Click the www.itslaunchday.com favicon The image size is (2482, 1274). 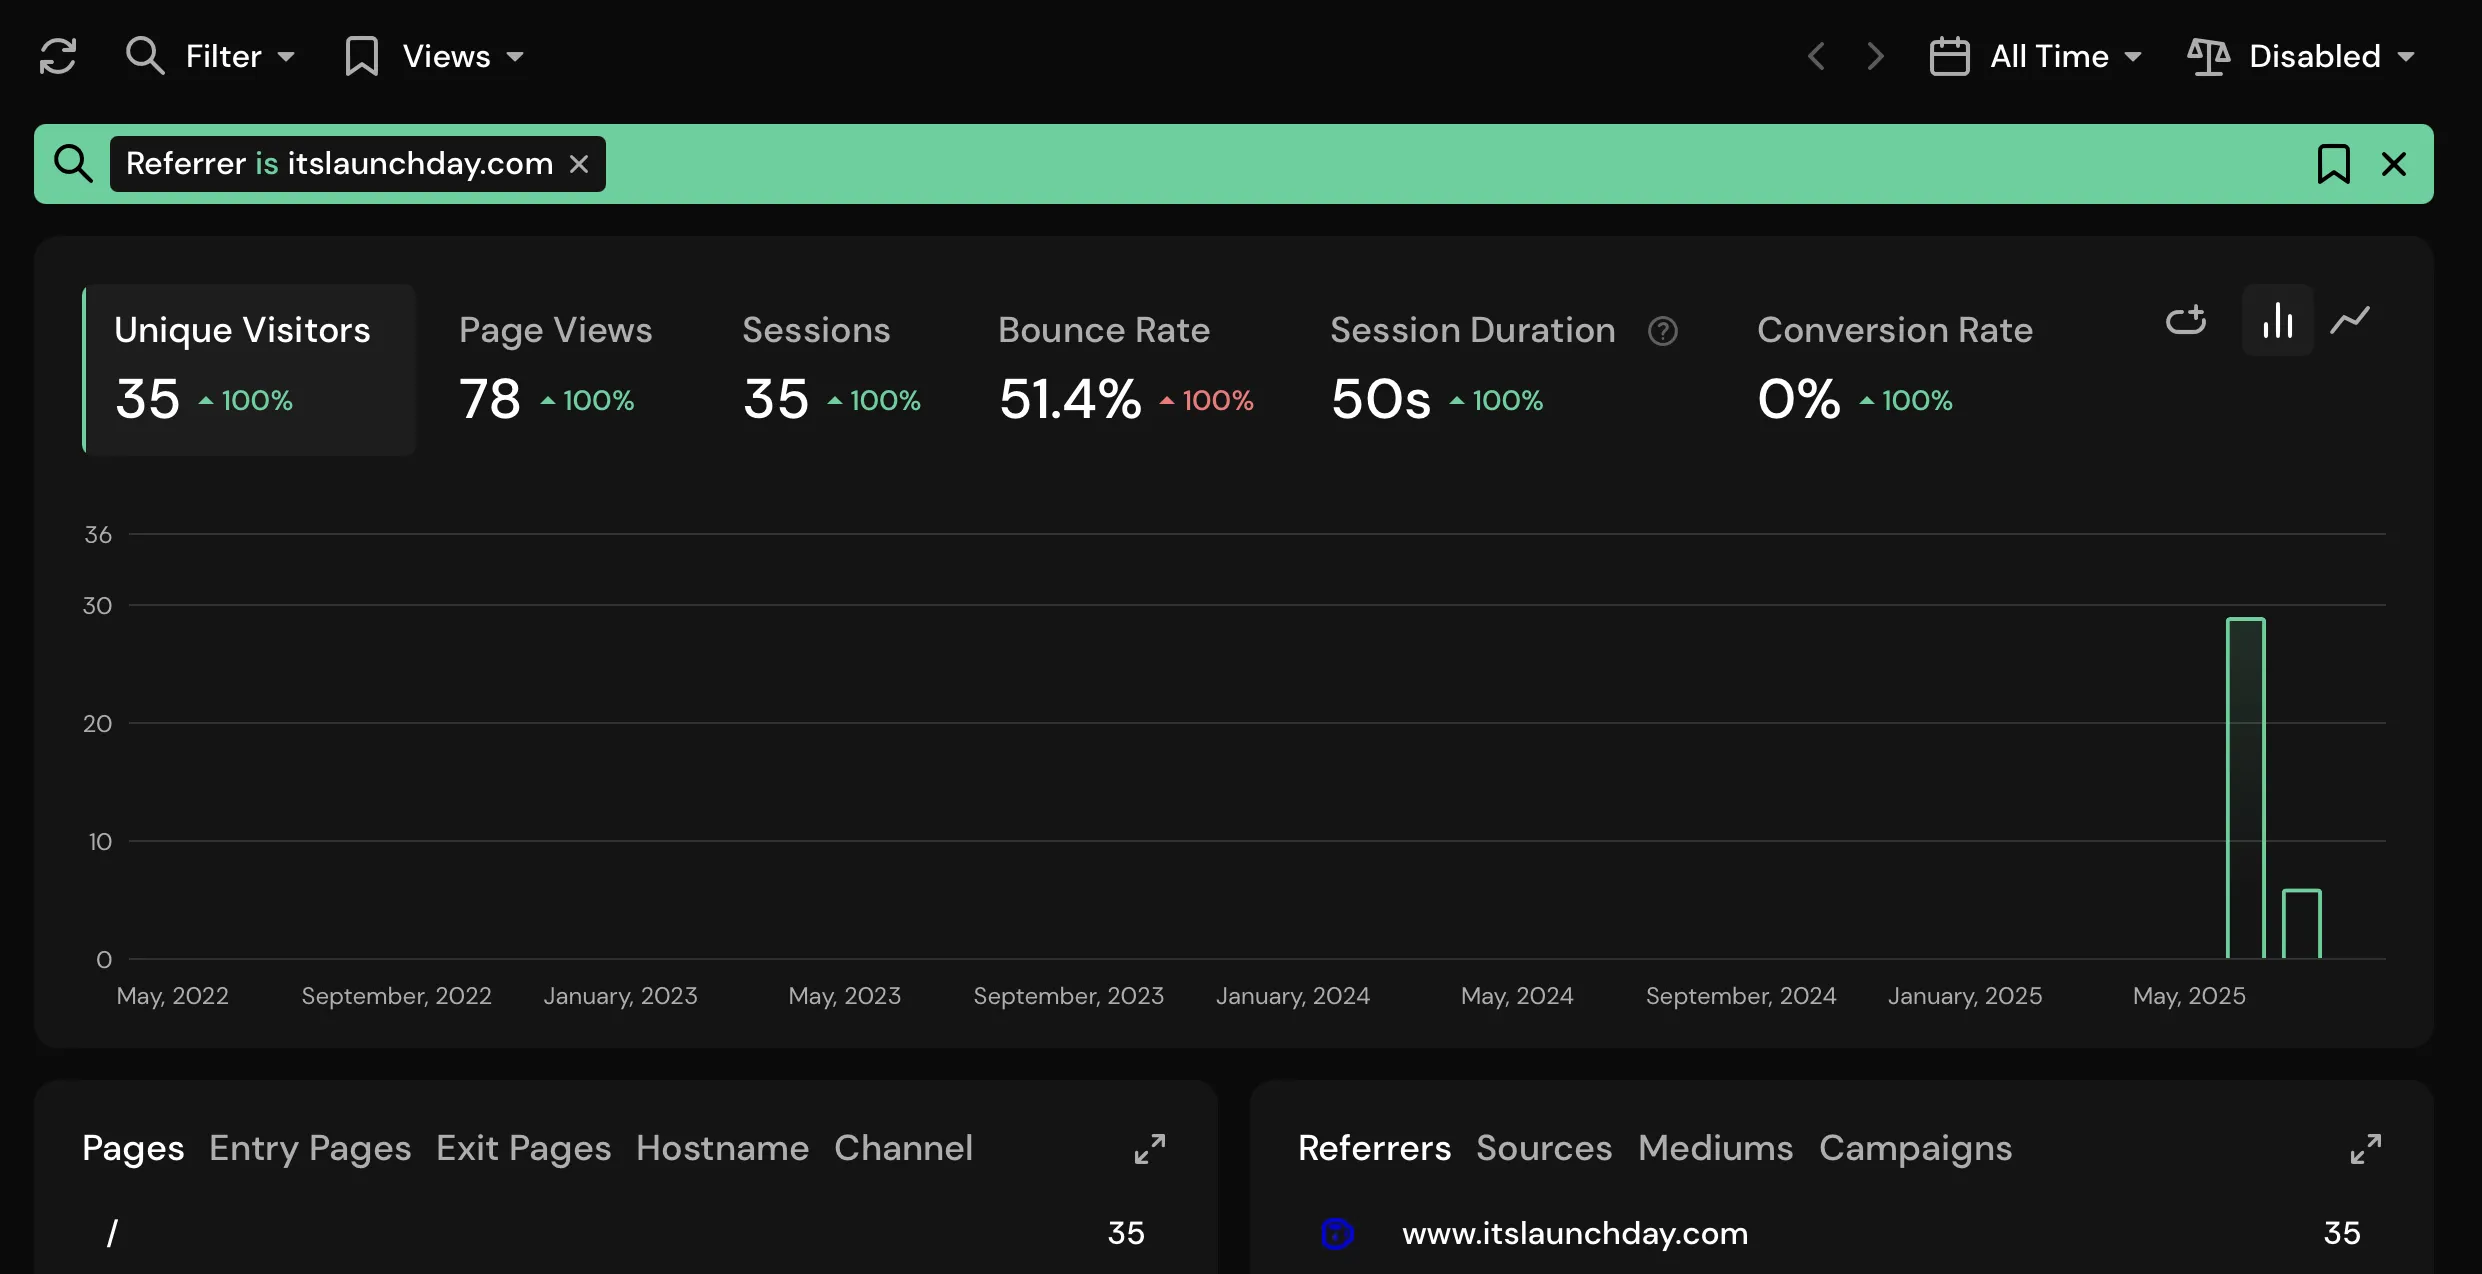pos(1337,1233)
